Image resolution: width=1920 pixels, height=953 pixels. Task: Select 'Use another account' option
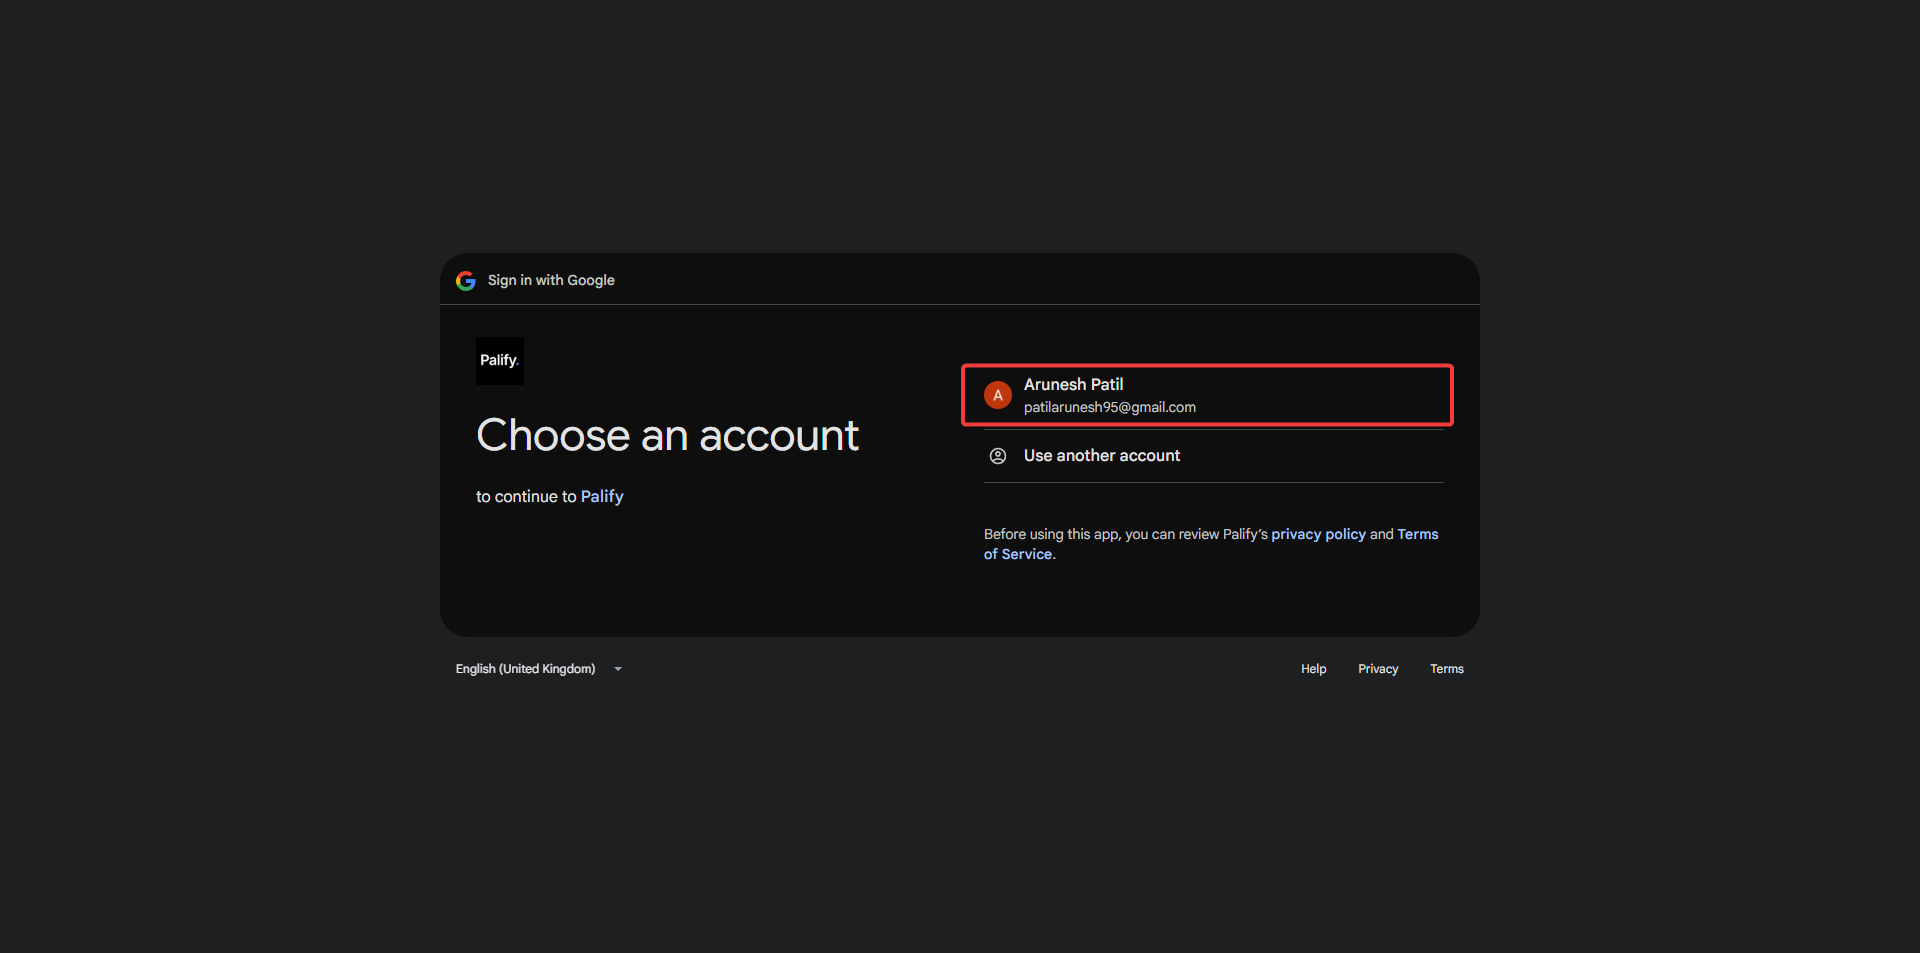coord(1101,456)
